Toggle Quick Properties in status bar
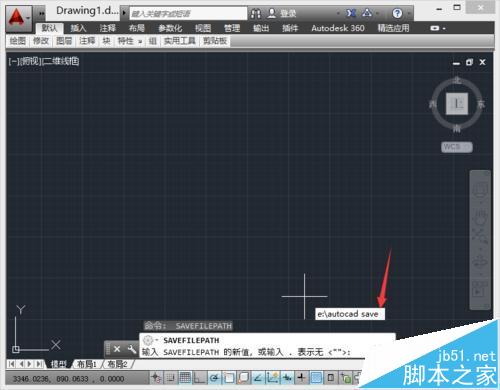The height and width of the screenshot is (390, 500). pos(331,378)
